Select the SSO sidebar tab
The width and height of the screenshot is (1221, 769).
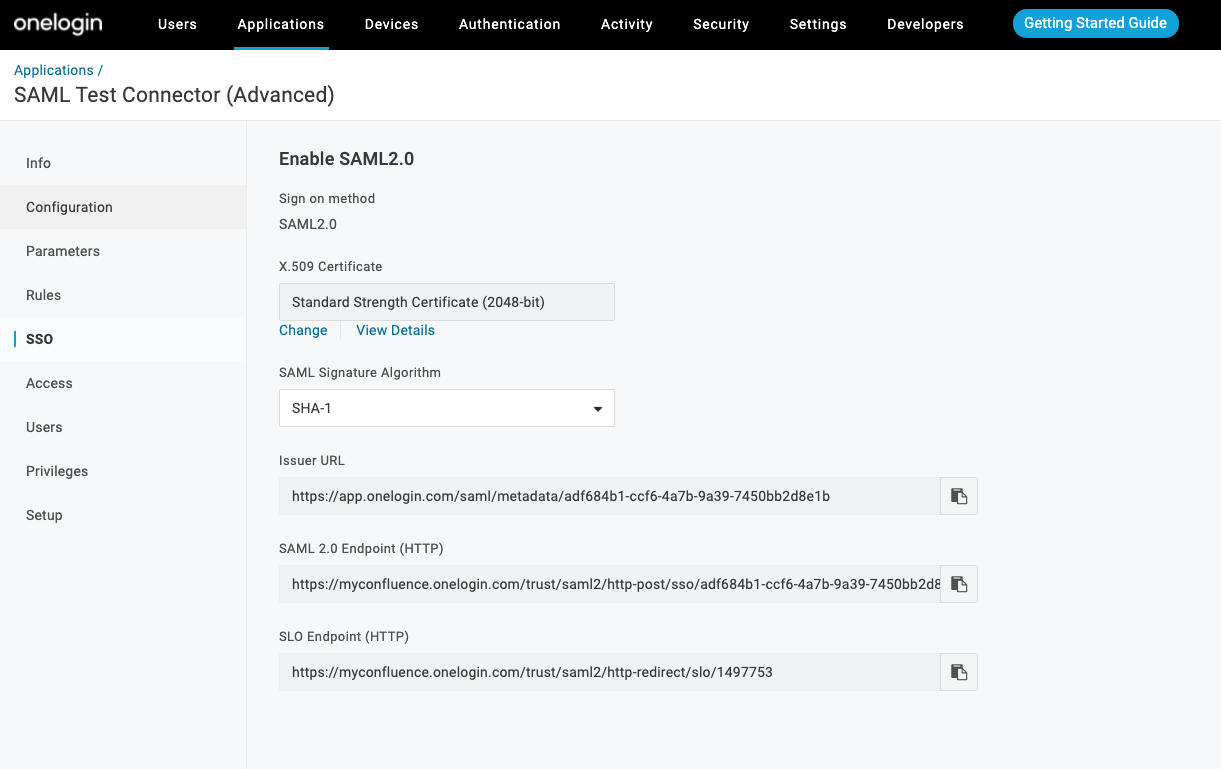123,339
